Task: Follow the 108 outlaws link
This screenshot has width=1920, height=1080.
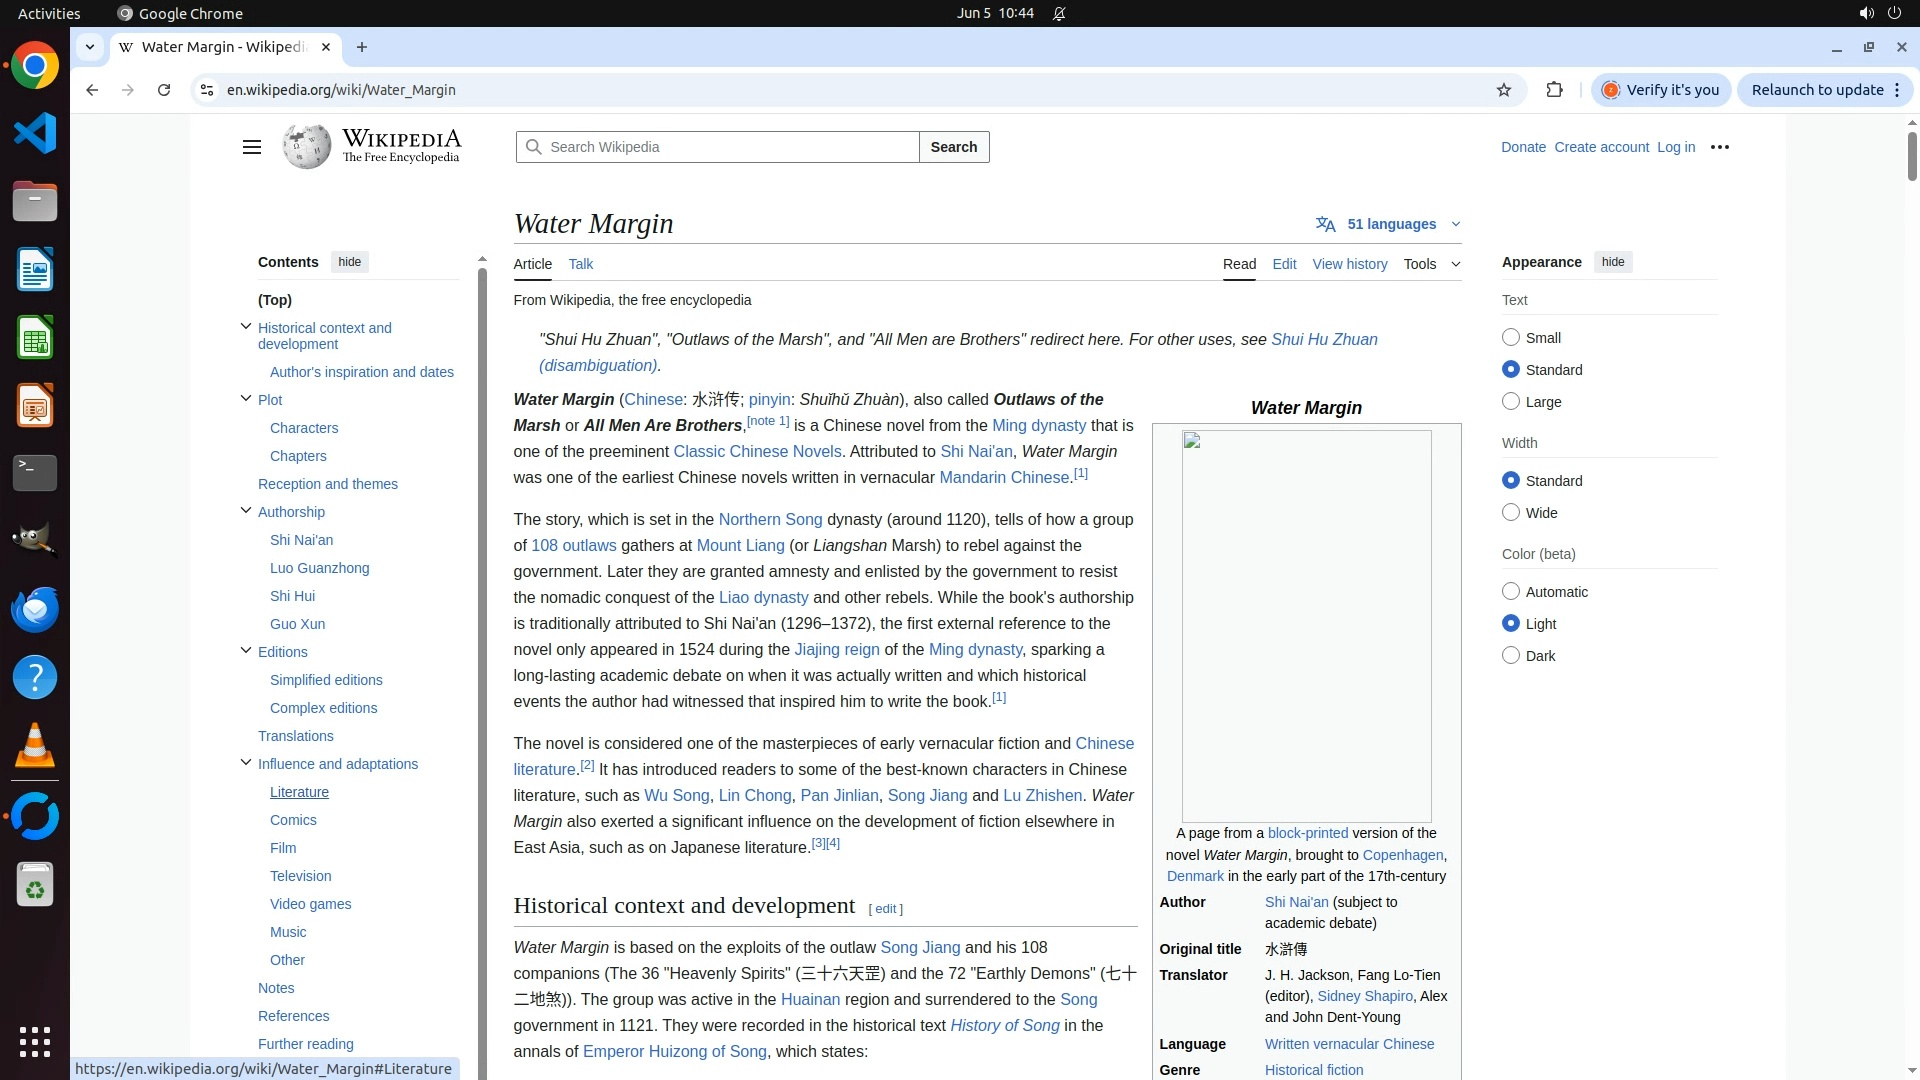Action: (x=573, y=546)
